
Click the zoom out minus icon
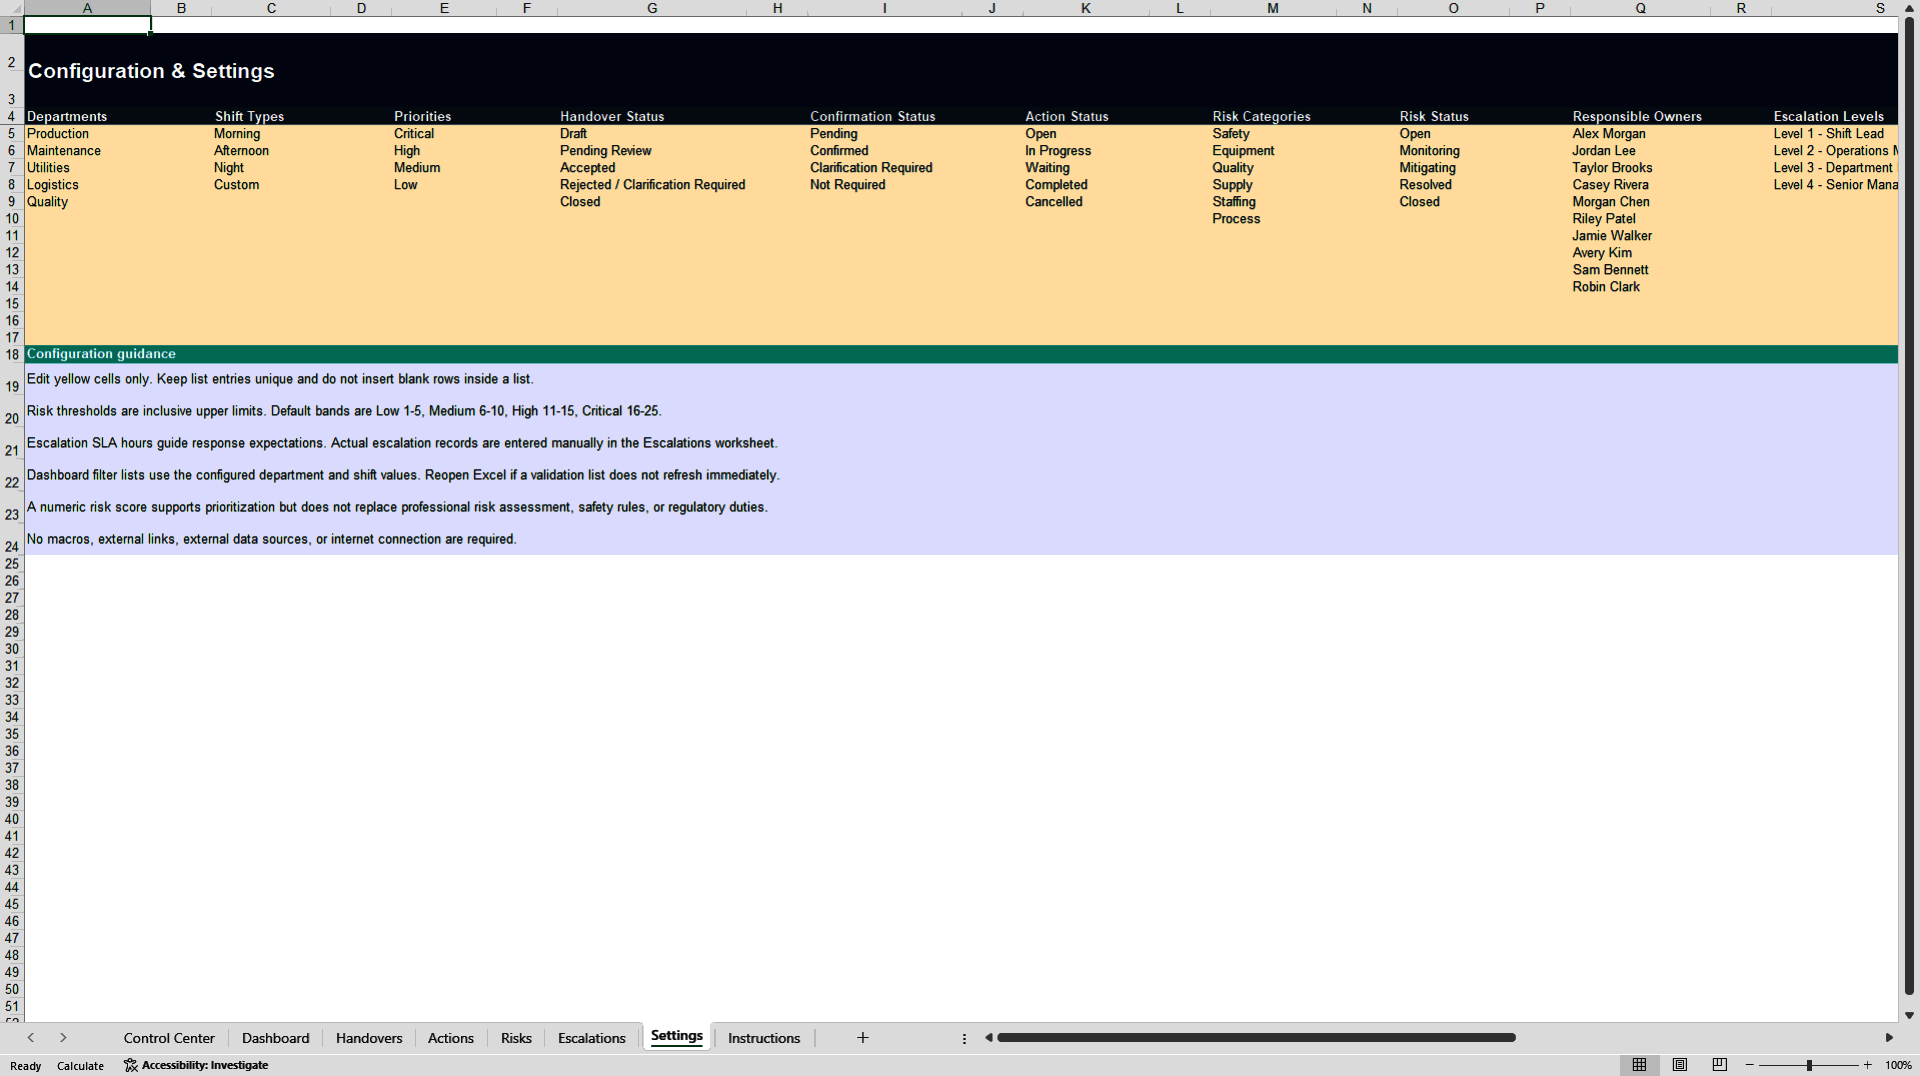pos(1750,1065)
